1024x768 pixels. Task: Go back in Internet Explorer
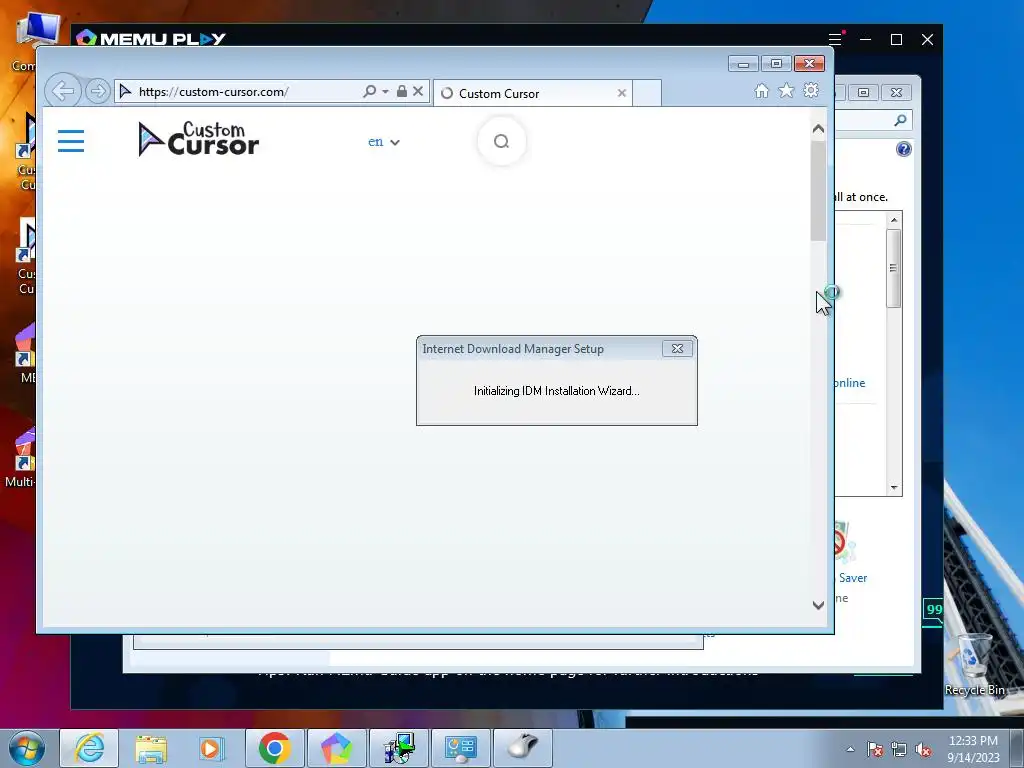(x=63, y=91)
